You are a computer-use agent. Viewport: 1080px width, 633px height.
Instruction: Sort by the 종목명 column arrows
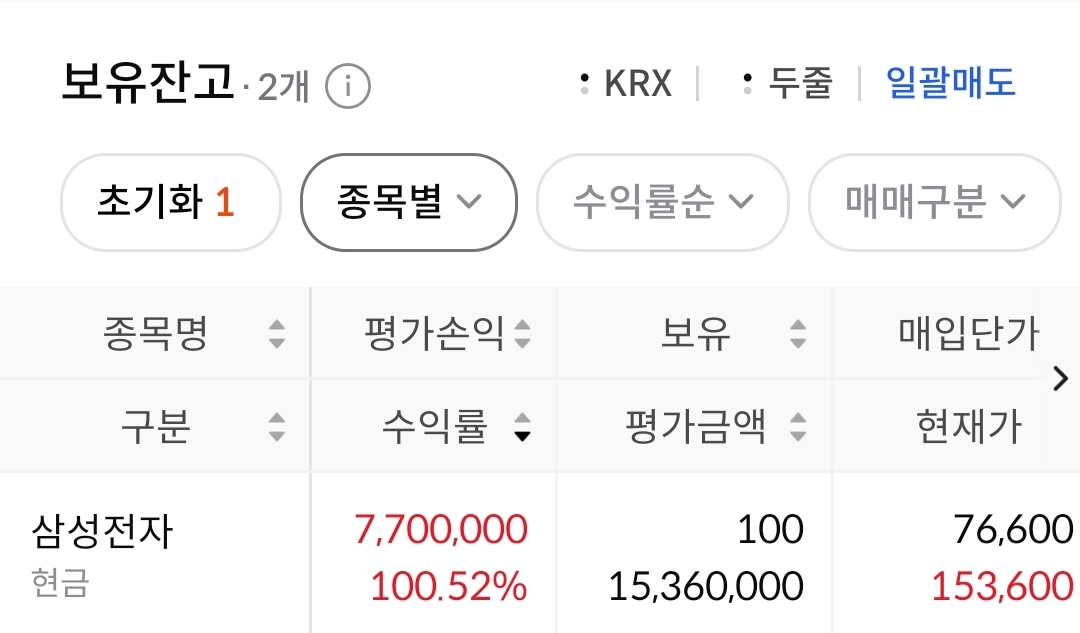coord(277,334)
